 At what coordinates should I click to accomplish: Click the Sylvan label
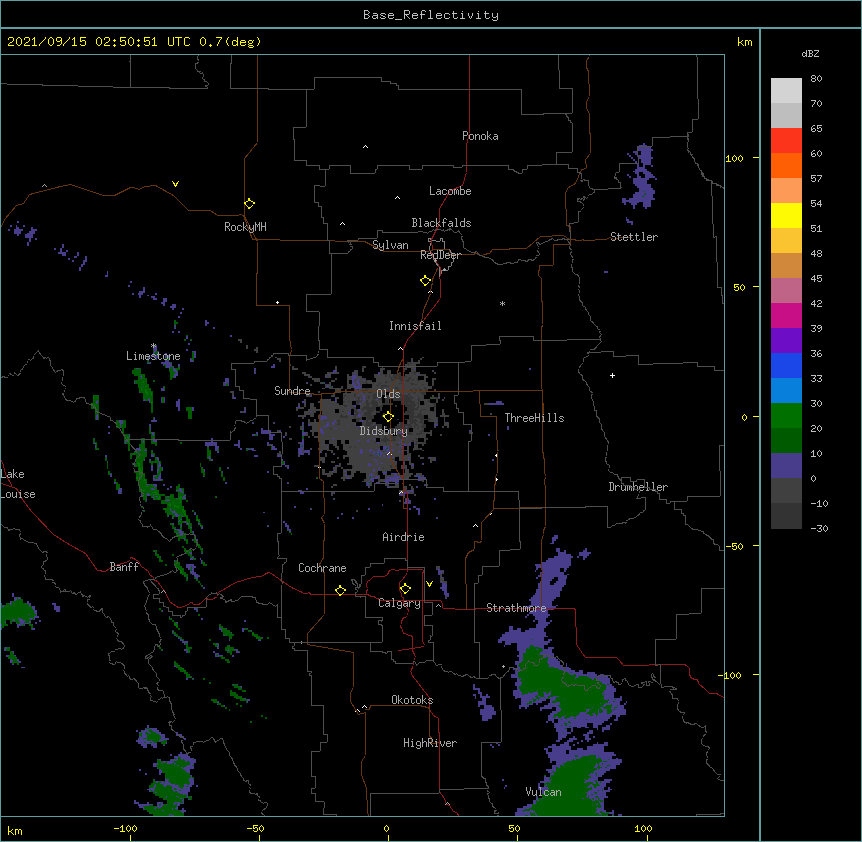tap(390, 245)
